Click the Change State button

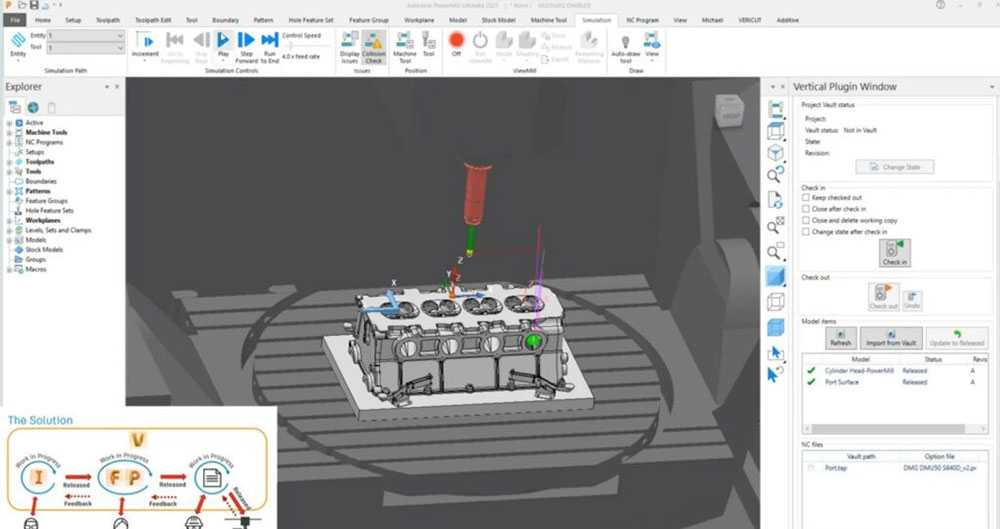tap(895, 167)
